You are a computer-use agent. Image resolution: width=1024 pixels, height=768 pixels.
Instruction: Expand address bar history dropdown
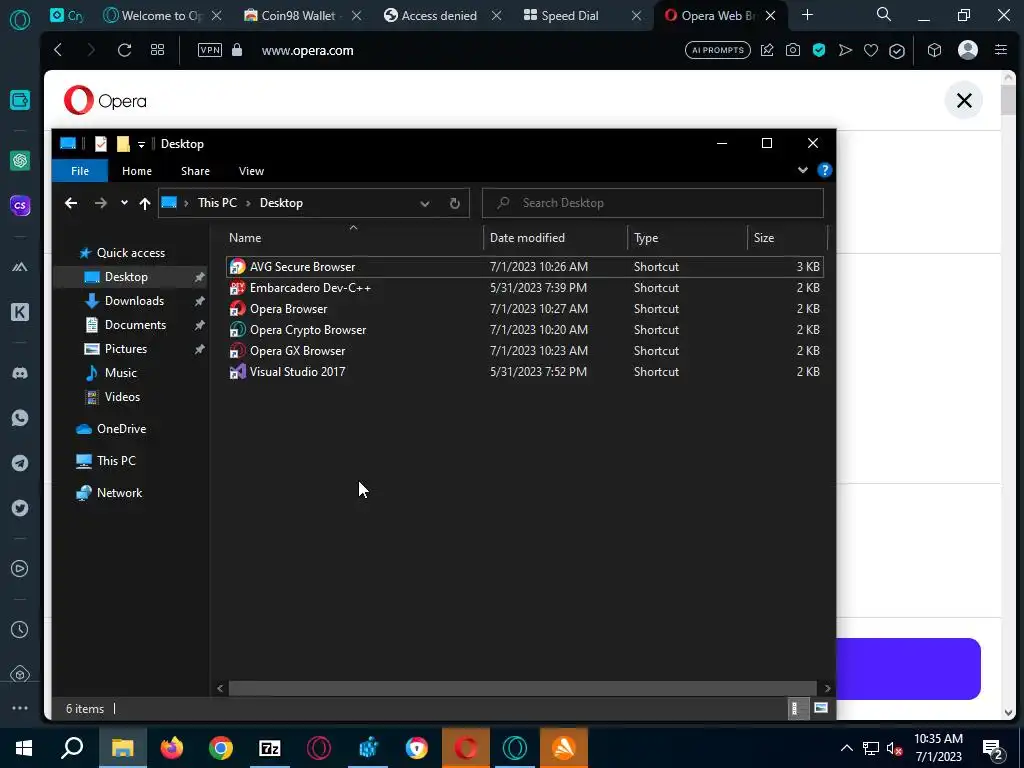(424, 203)
